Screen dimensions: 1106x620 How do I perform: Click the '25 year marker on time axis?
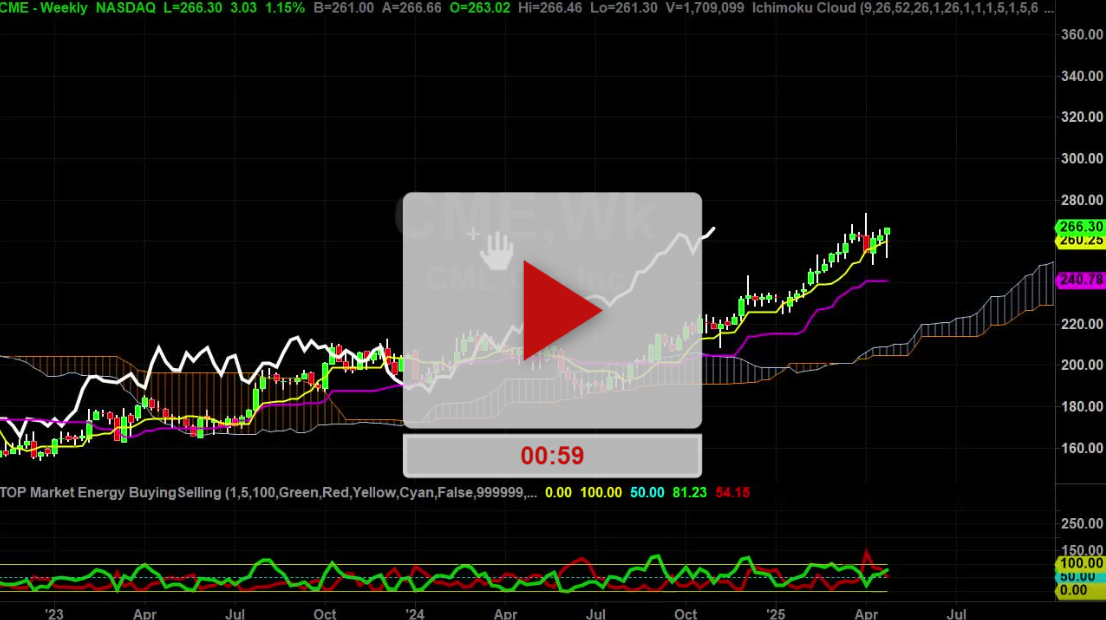tap(775, 614)
